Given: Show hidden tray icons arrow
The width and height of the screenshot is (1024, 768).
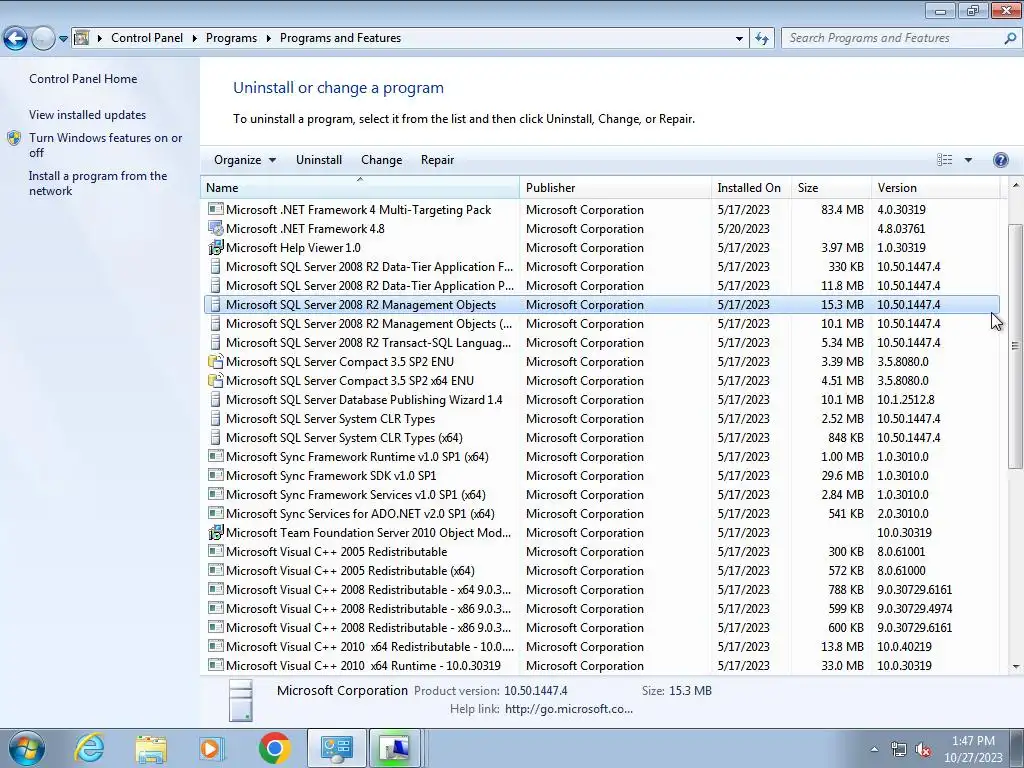Looking at the screenshot, I should click(x=874, y=749).
